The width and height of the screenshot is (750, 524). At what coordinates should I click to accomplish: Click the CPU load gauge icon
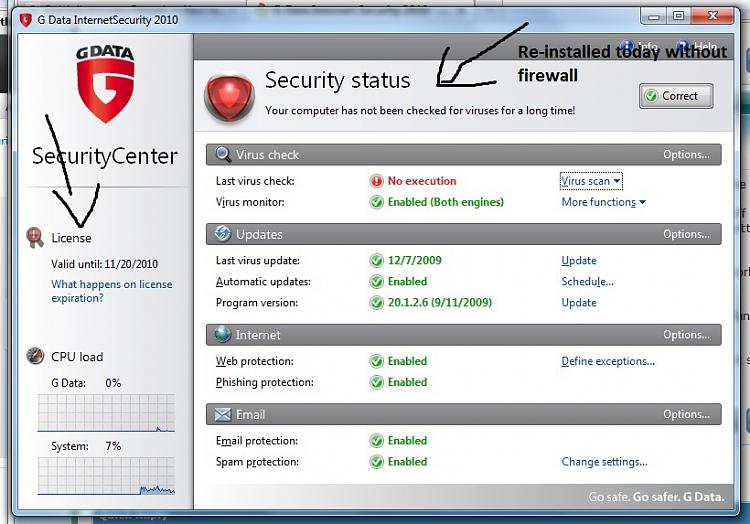pyautogui.click(x=35, y=356)
